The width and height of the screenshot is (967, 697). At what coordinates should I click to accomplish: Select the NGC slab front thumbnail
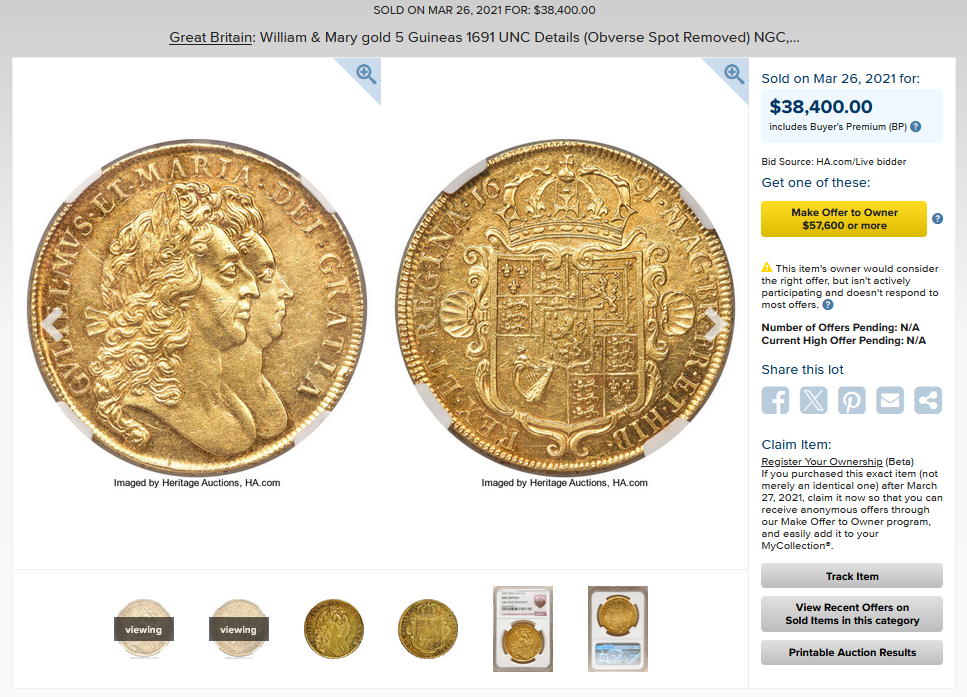click(x=523, y=629)
